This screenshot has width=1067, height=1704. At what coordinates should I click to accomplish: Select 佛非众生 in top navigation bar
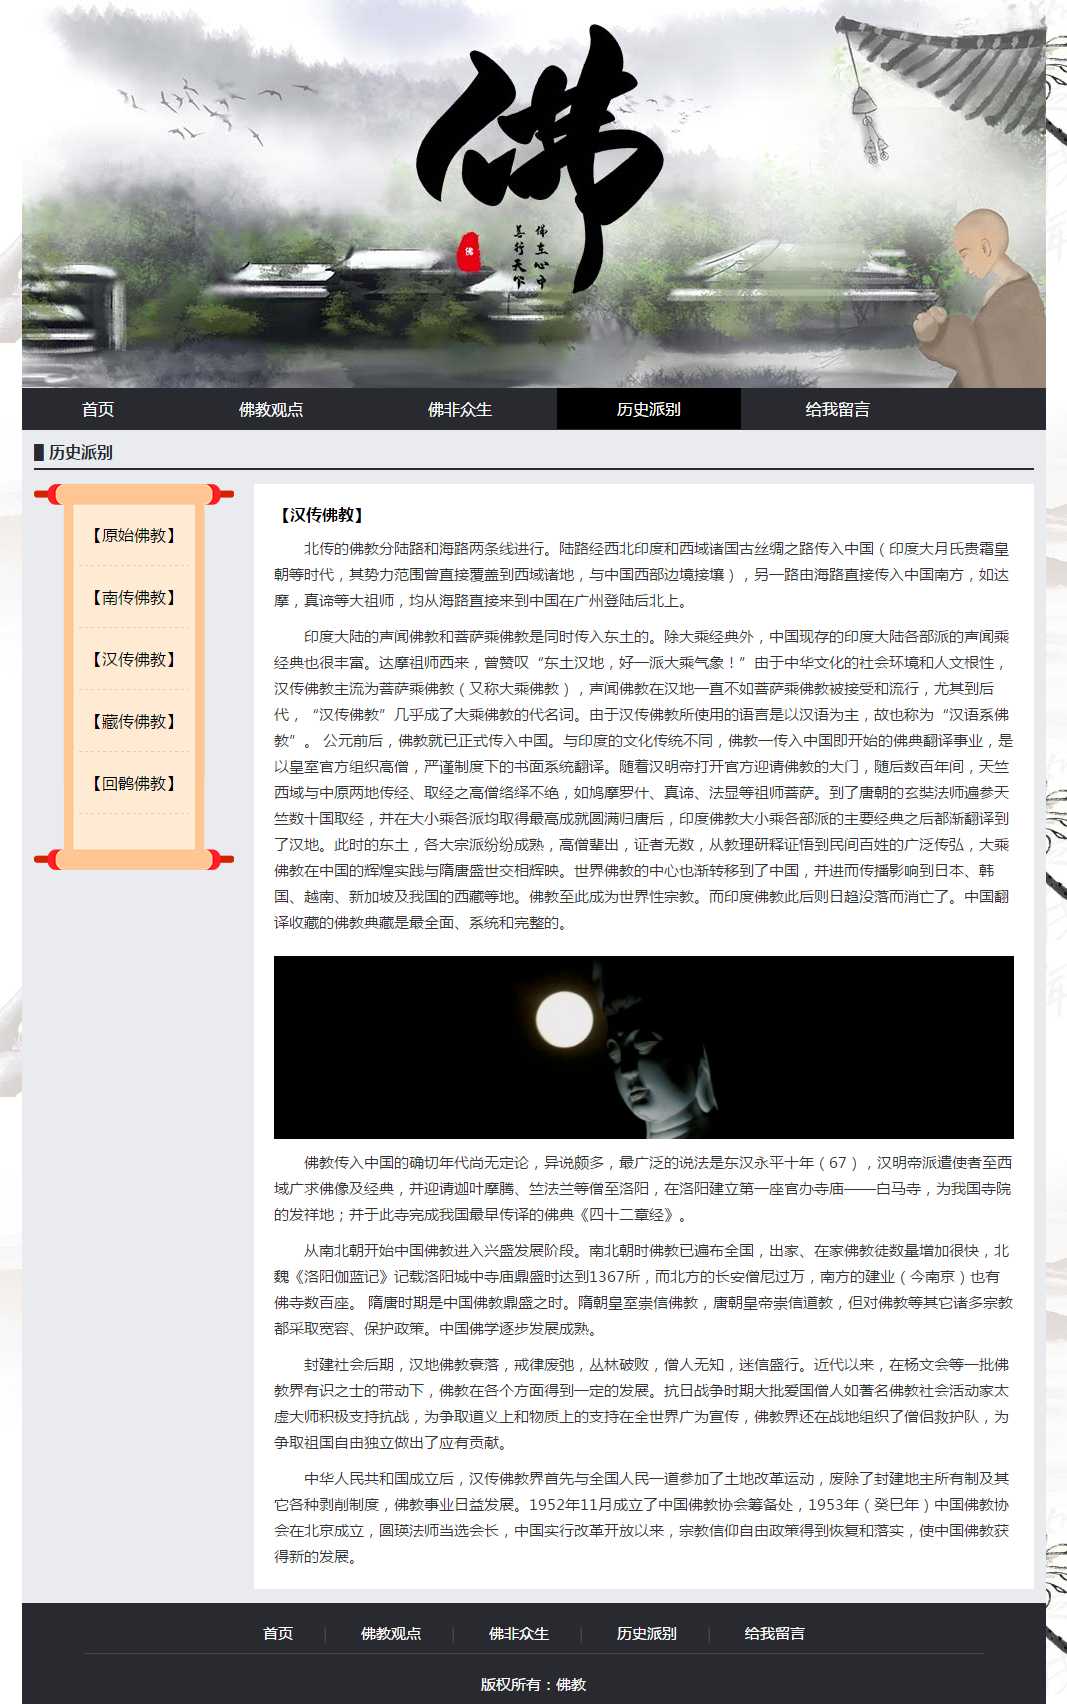tap(460, 409)
